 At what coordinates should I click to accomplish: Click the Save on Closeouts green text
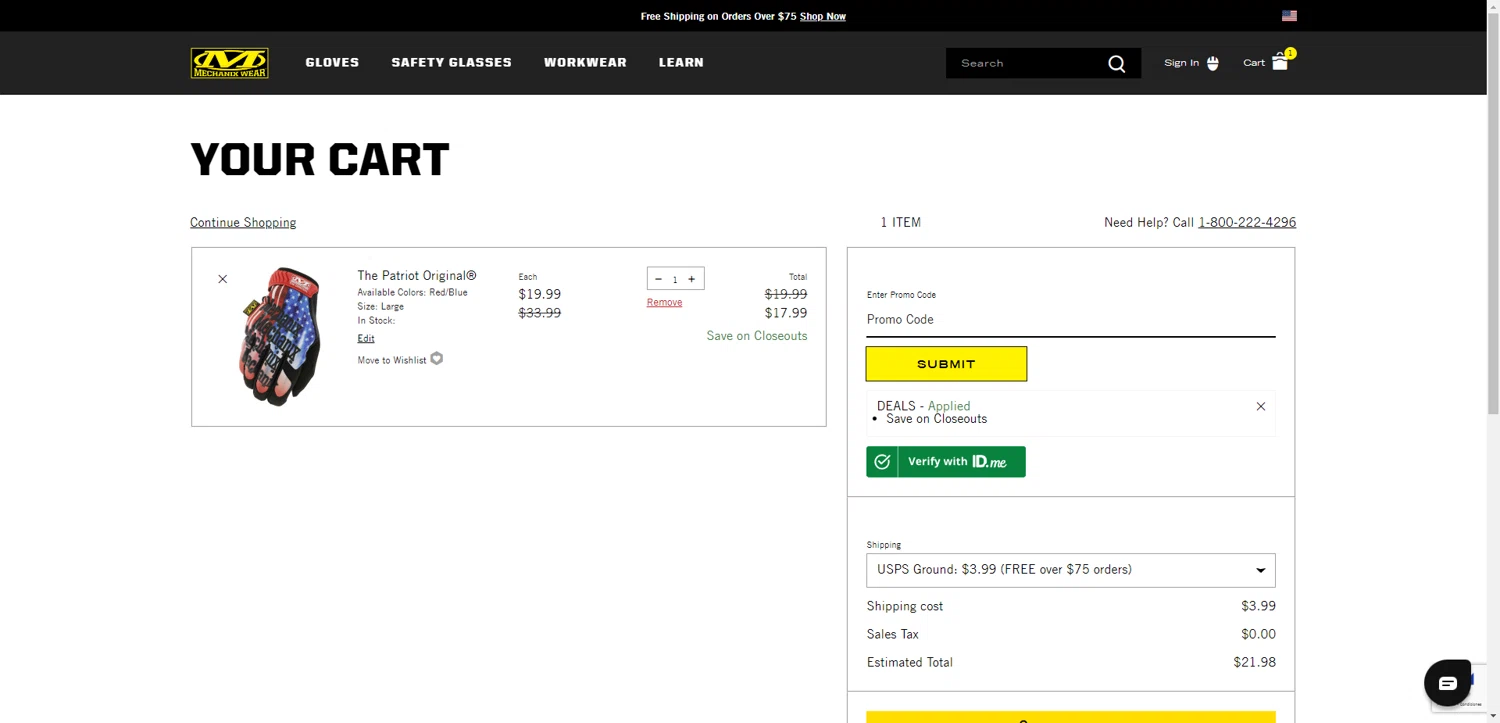tap(757, 336)
